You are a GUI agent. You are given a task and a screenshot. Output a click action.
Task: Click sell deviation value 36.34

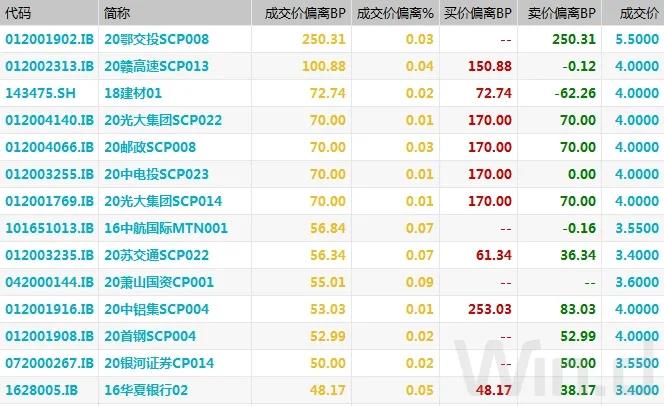pyautogui.click(x=578, y=255)
